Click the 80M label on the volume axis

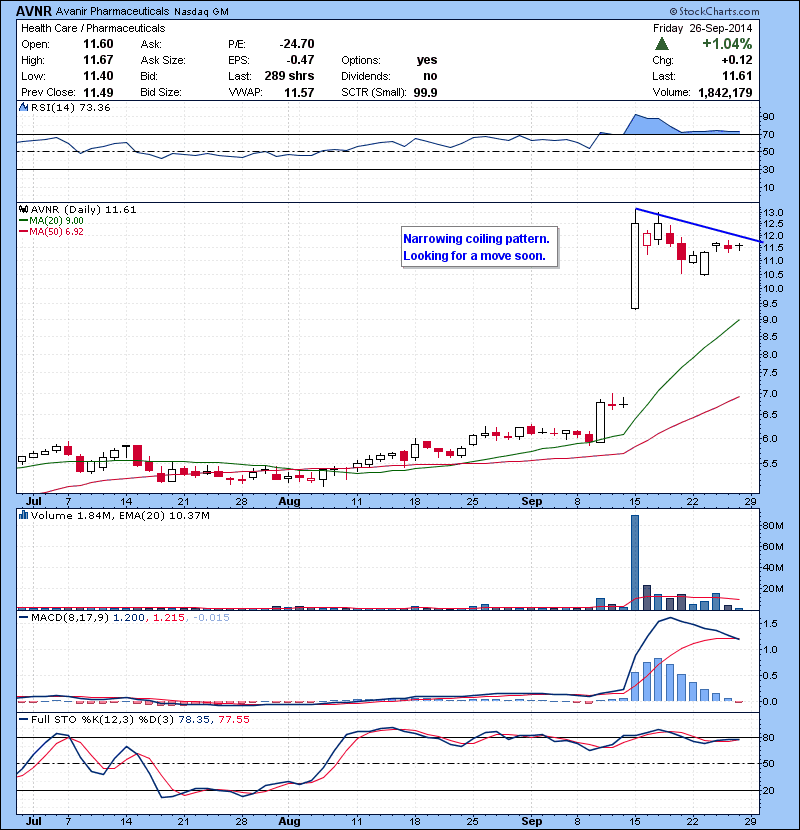[772, 526]
